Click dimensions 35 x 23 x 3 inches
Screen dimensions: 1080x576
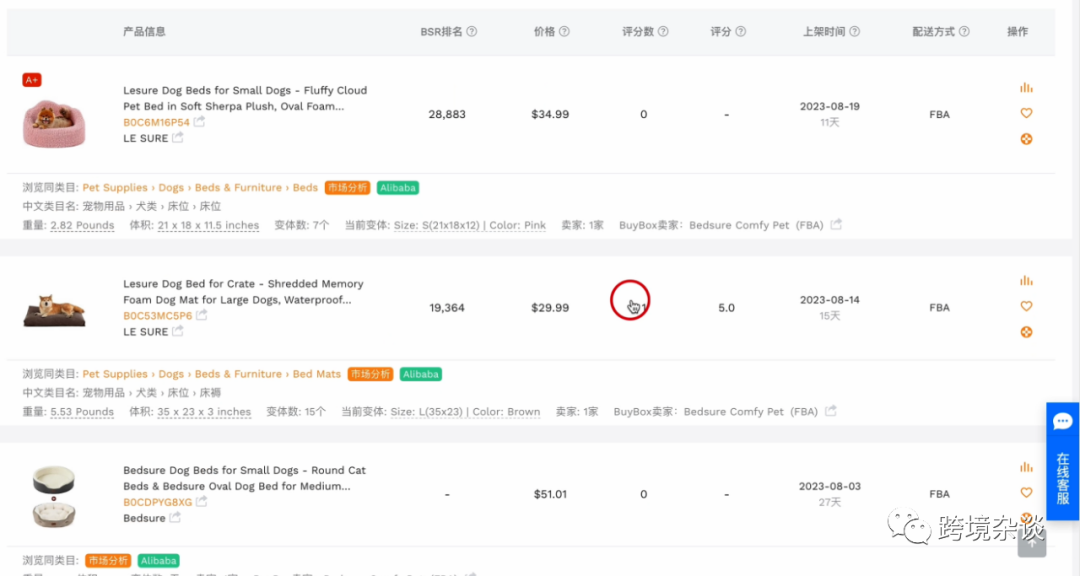coord(204,412)
